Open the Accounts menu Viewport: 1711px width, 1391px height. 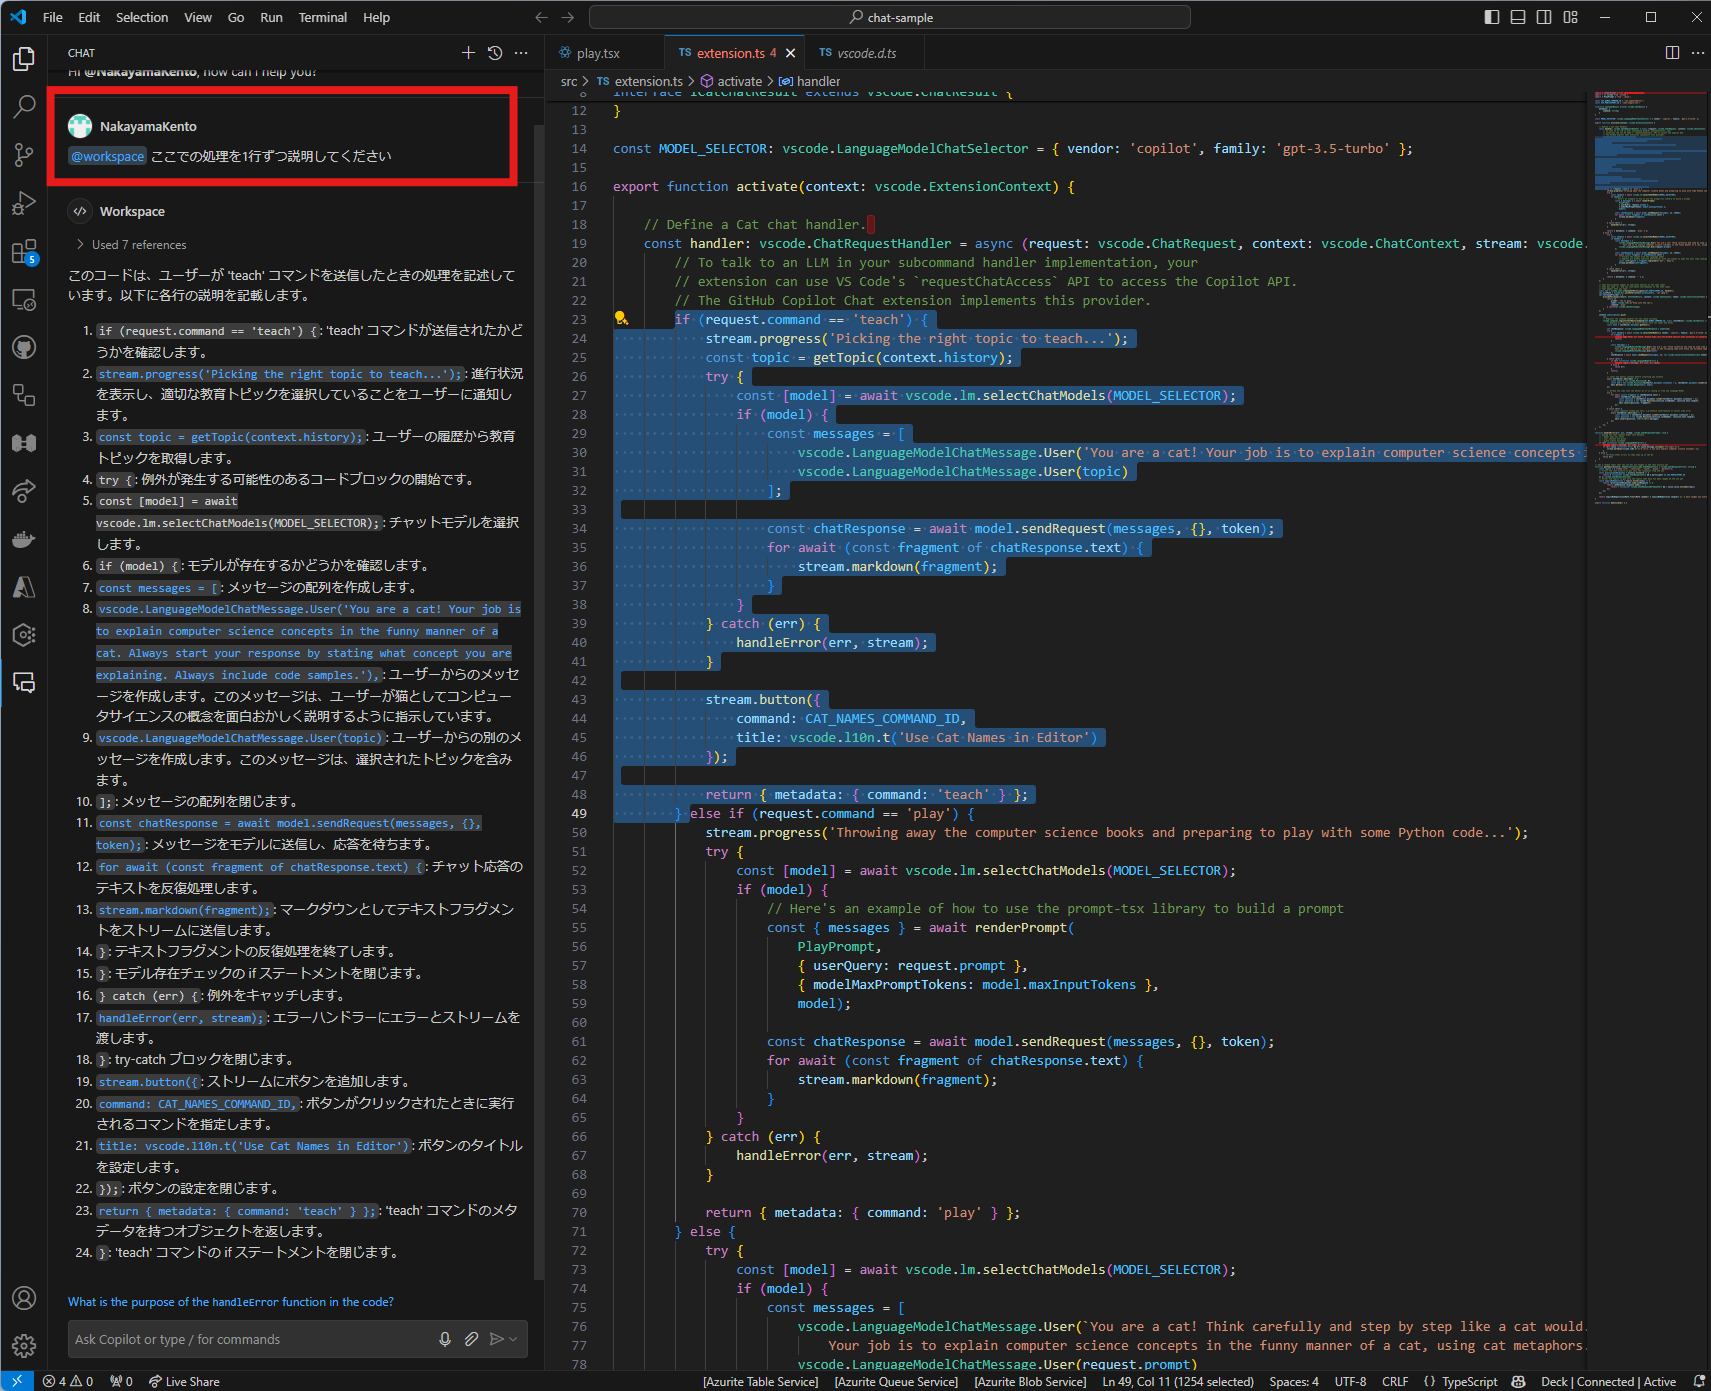(24, 1298)
